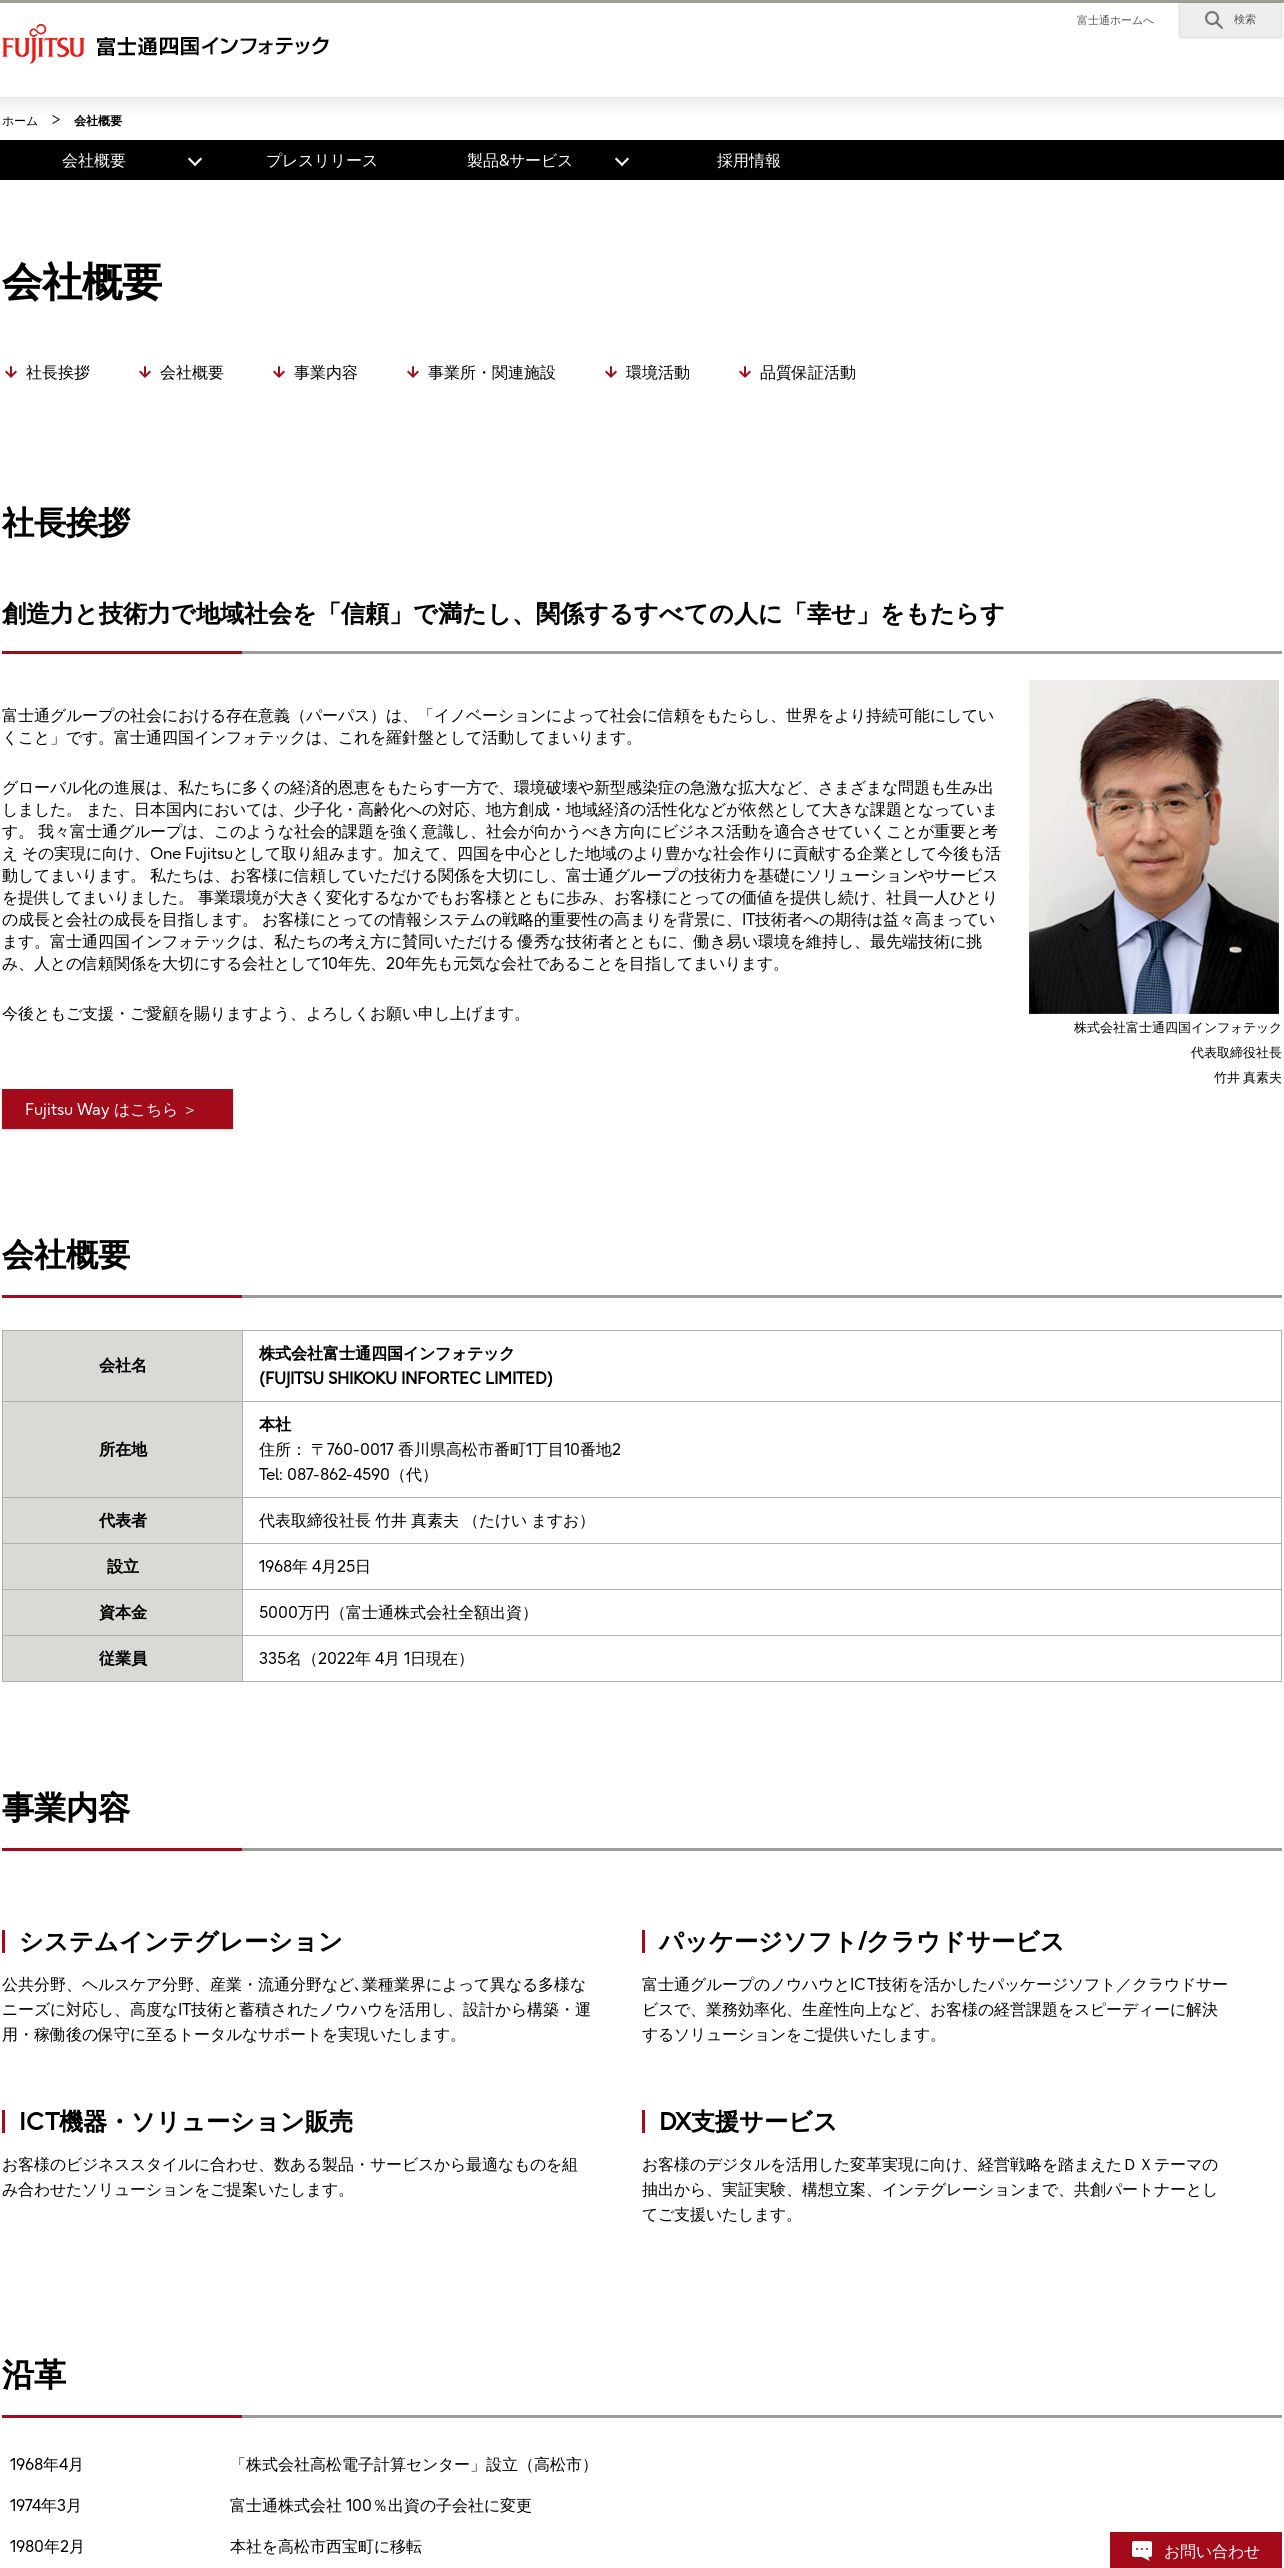Open the 会社概要 navigation menu

[x=93, y=161]
